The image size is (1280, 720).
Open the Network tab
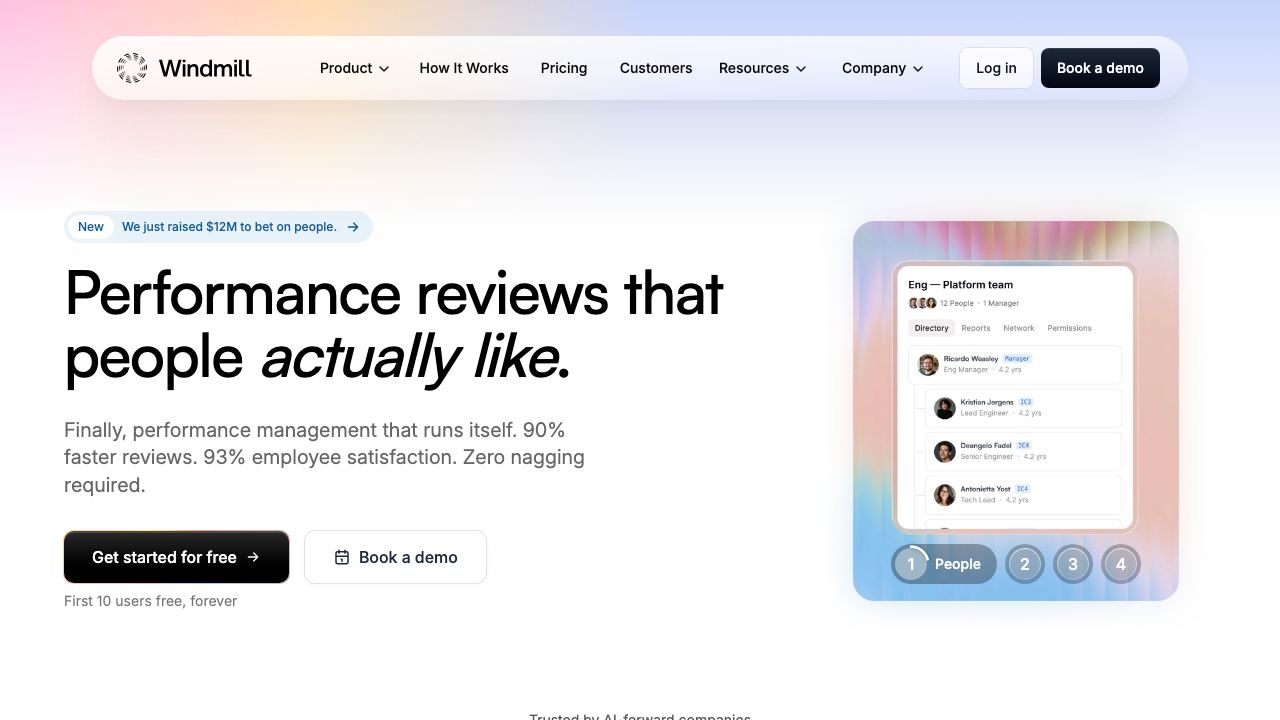coord(1019,328)
